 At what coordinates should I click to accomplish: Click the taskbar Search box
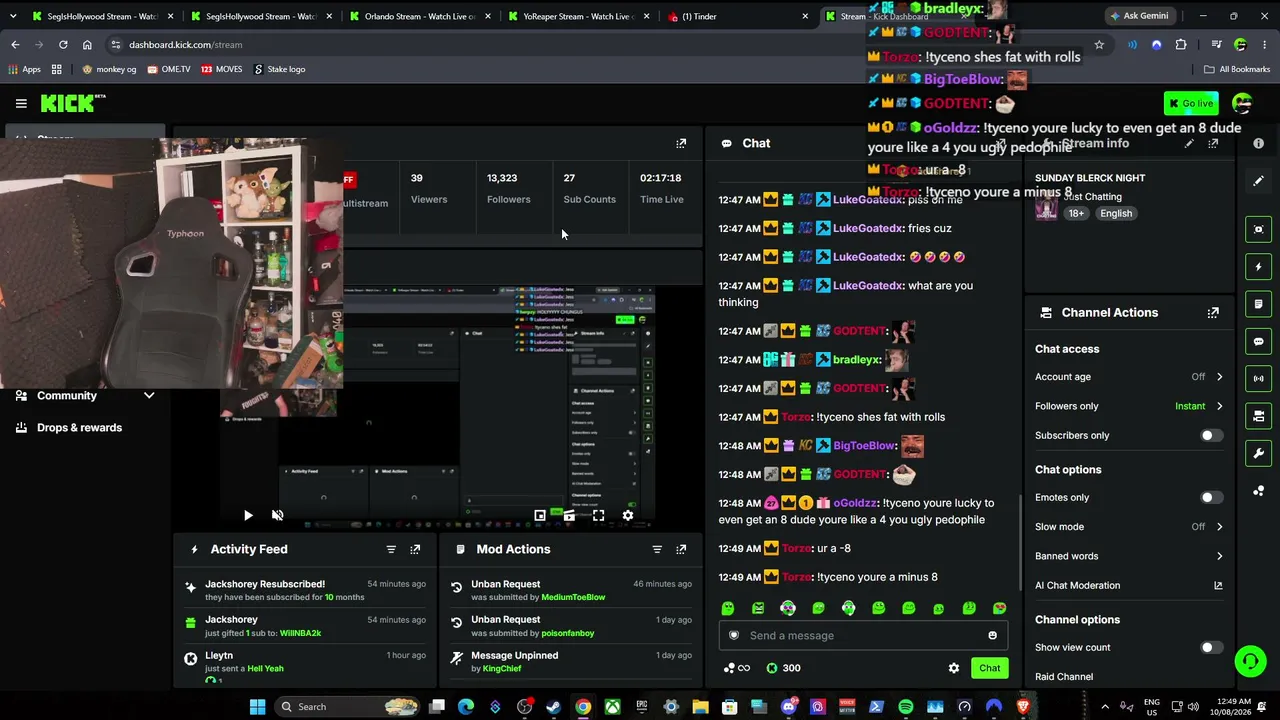345,707
